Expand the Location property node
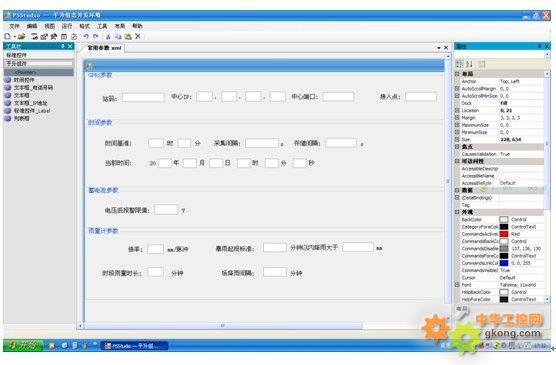This screenshot has height=365, width=556. click(x=457, y=110)
